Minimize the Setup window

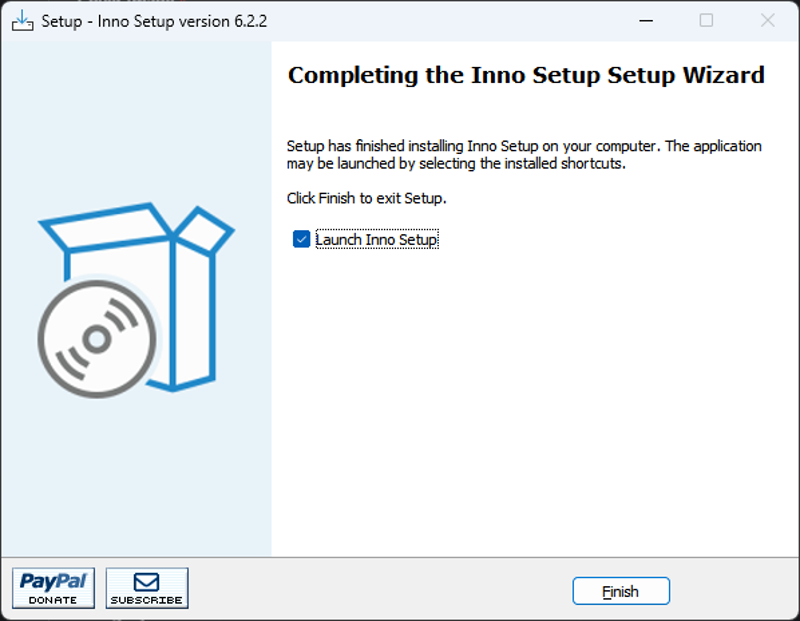[646, 21]
